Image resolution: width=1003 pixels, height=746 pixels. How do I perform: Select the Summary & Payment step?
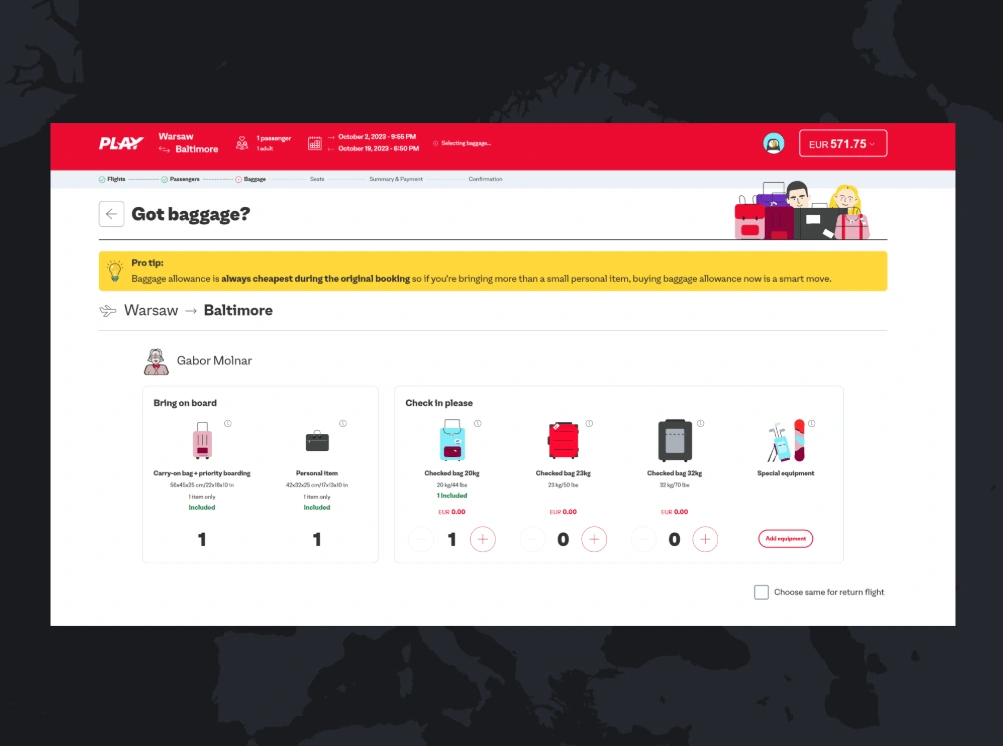click(x=396, y=179)
